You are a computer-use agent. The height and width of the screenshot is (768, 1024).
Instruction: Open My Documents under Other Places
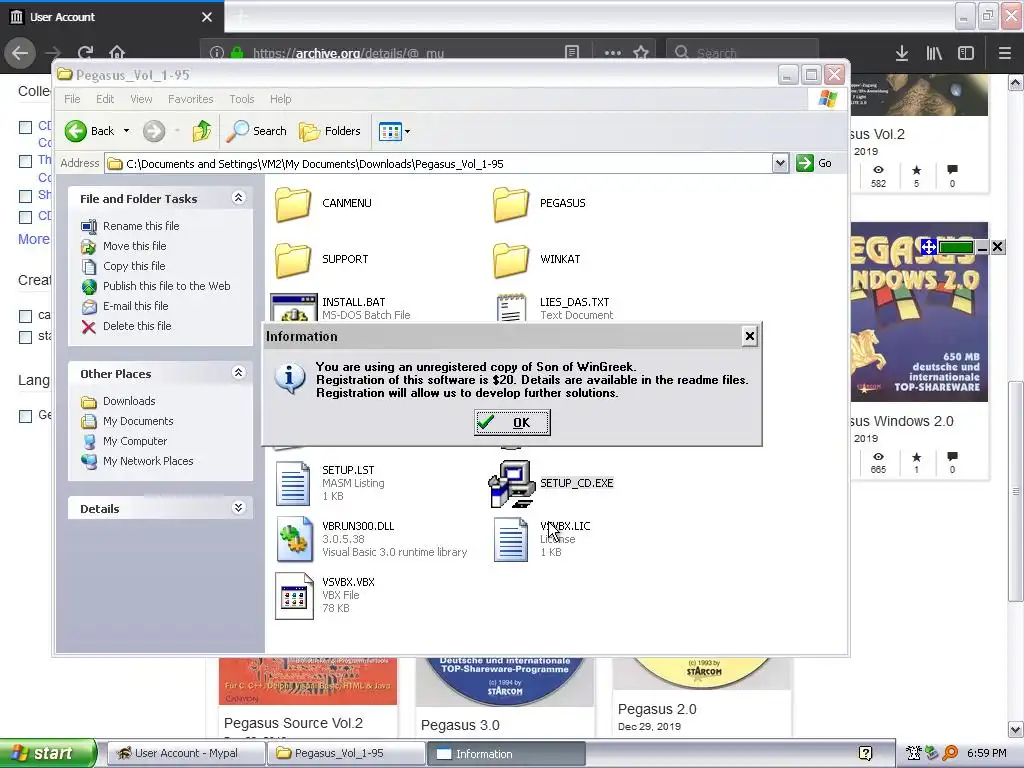(x=138, y=421)
